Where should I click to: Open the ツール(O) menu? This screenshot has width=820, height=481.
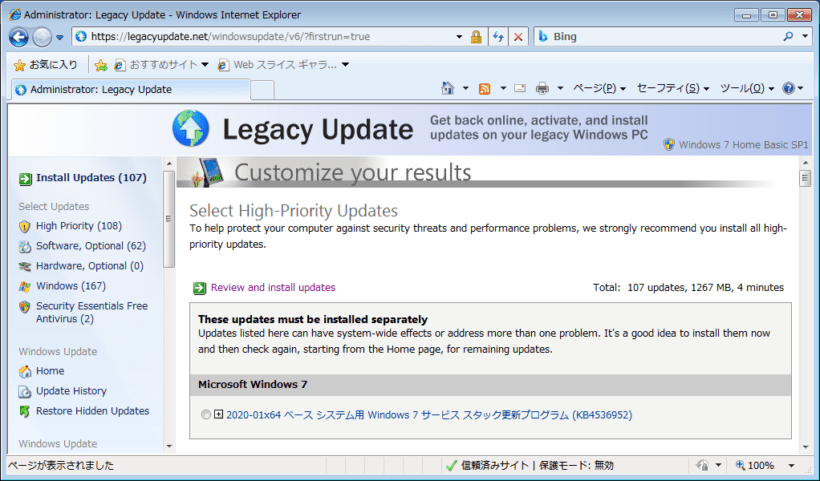(747, 88)
